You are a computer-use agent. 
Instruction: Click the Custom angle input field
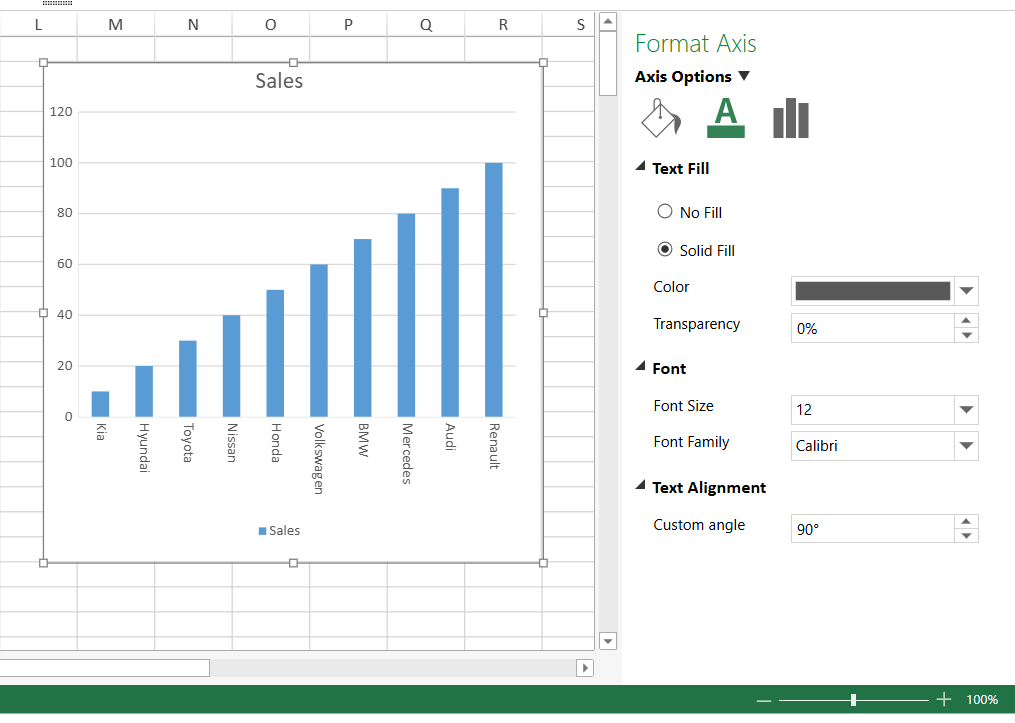873,529
